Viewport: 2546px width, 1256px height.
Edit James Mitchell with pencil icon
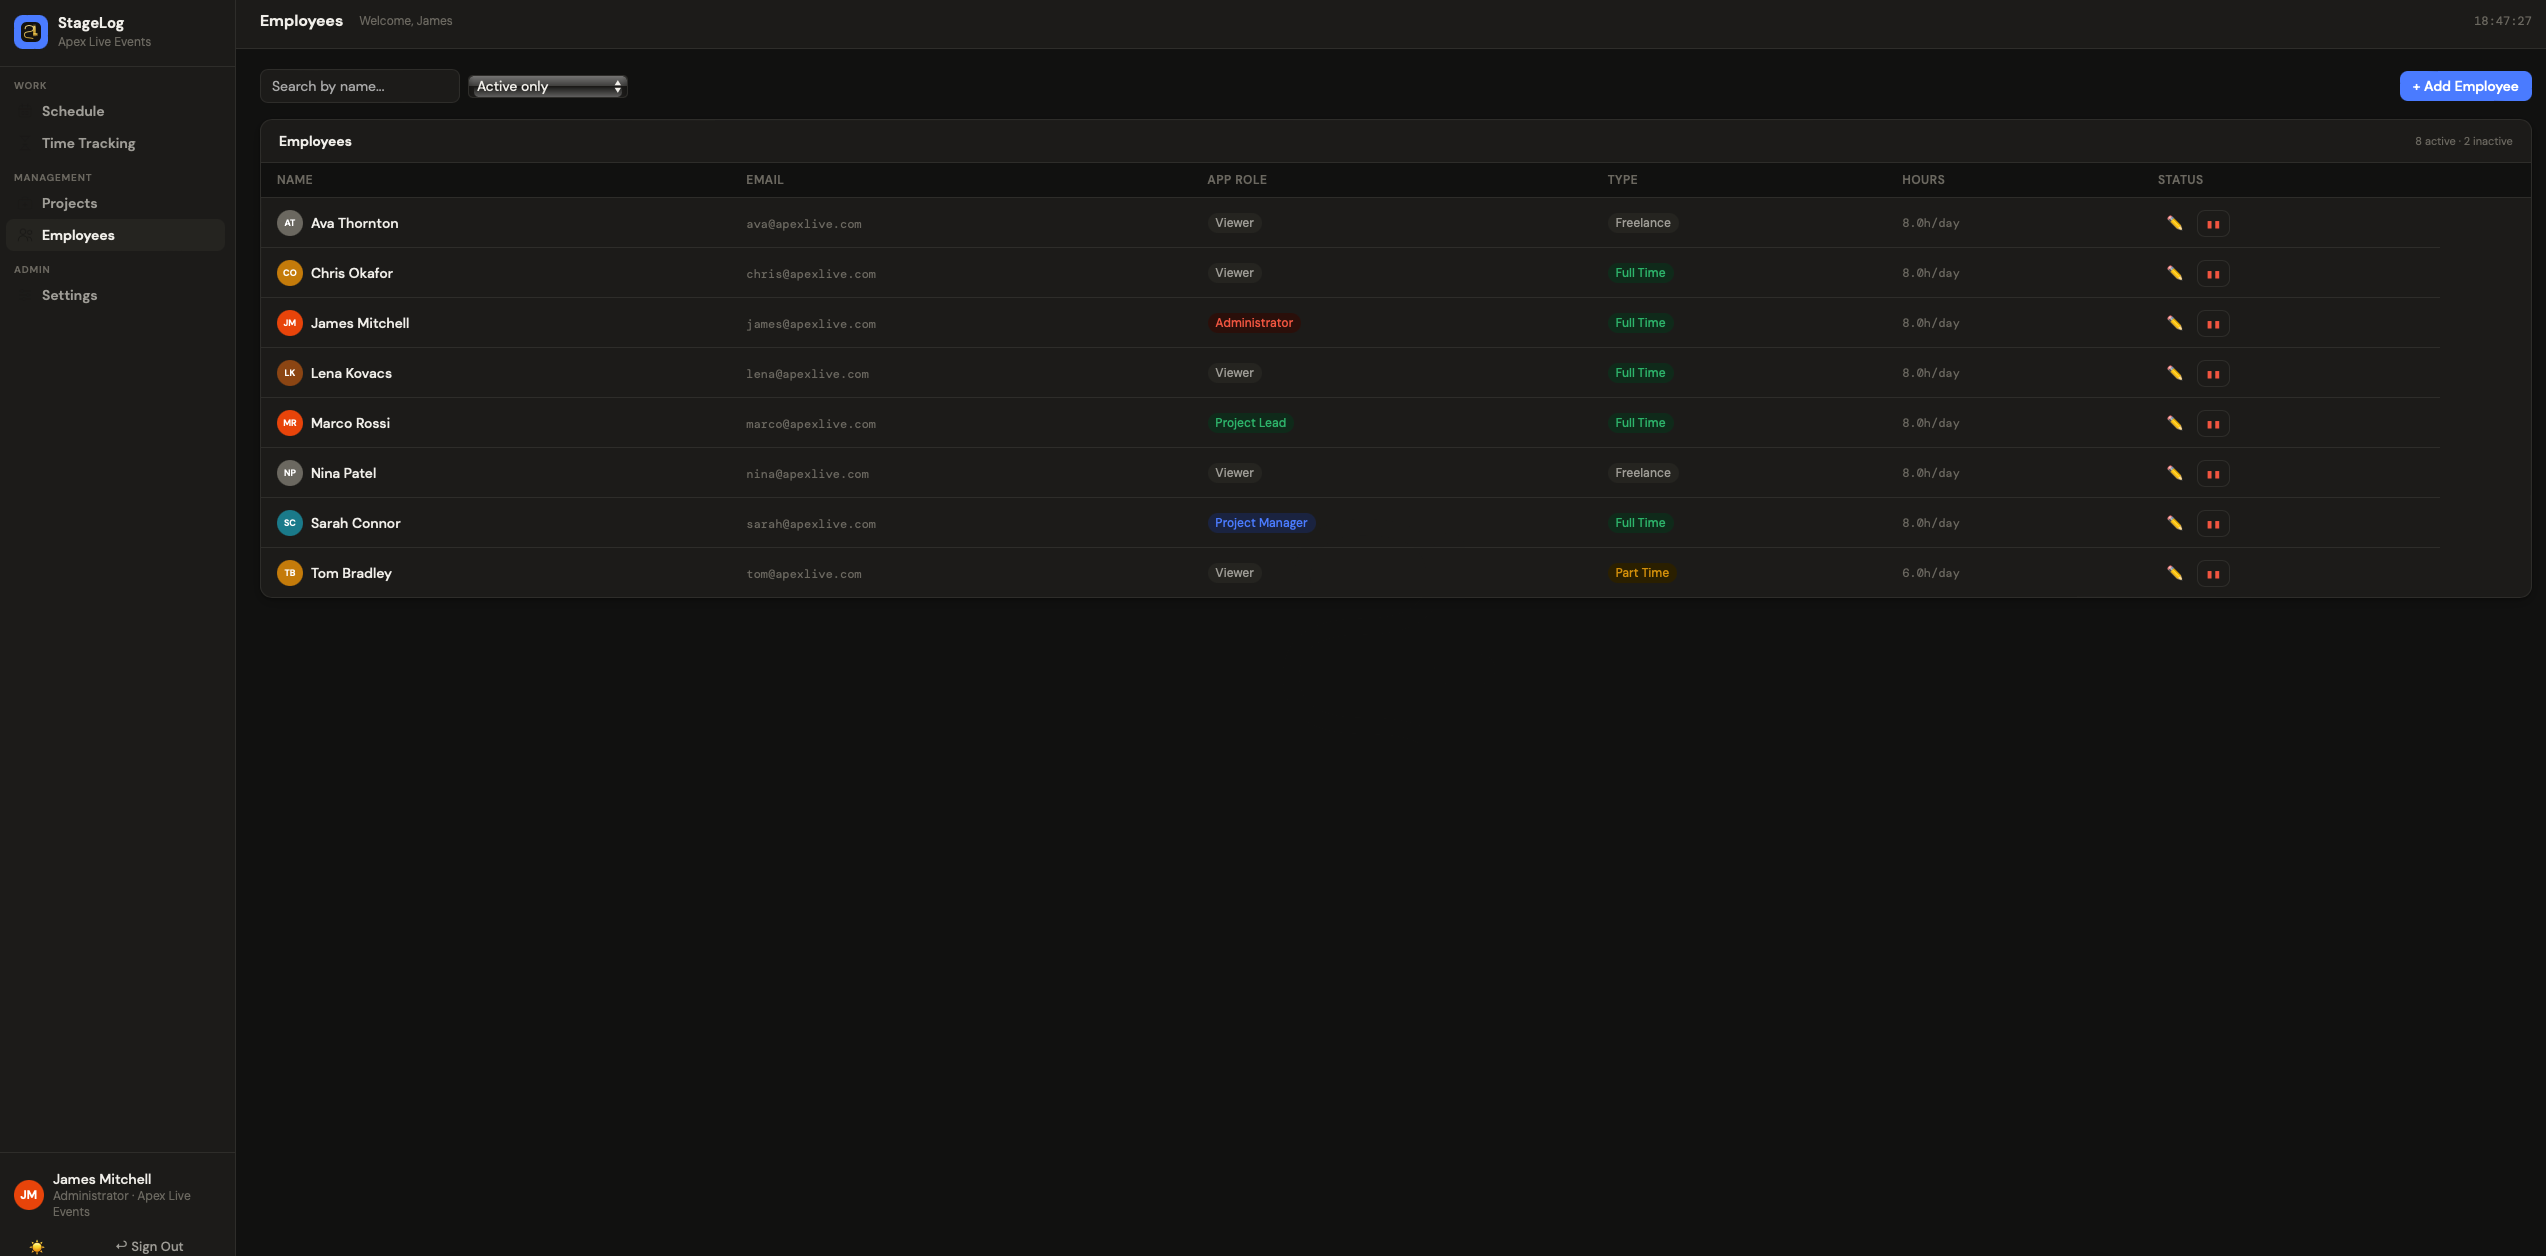pos(2174,323)
